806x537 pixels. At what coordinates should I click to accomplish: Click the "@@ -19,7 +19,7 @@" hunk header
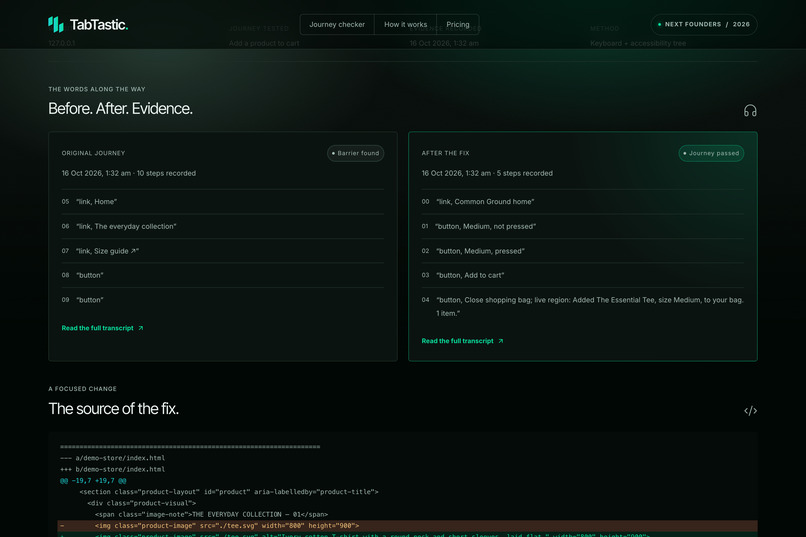93,480
